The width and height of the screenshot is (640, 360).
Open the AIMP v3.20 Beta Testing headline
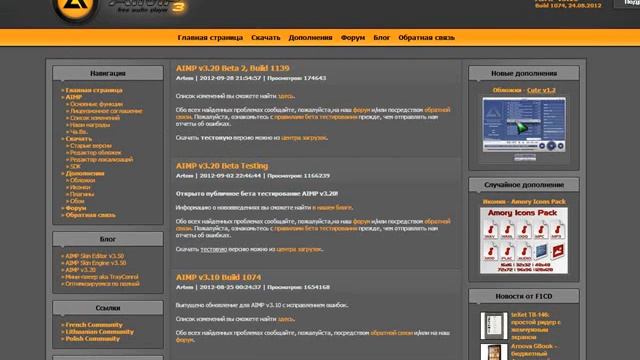click(222, 166)
